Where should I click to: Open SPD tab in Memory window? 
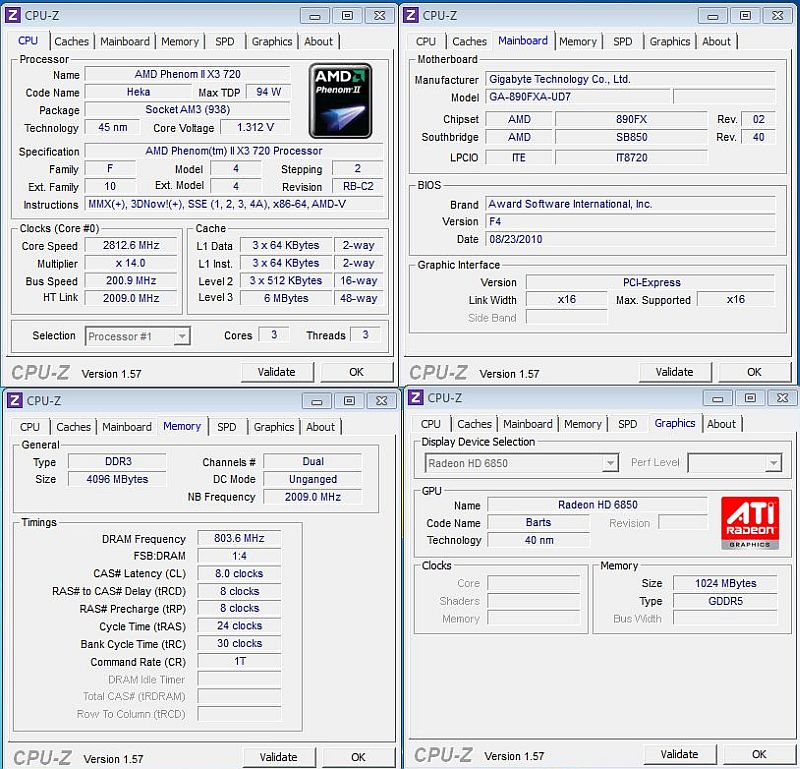[x=227, y=427]
